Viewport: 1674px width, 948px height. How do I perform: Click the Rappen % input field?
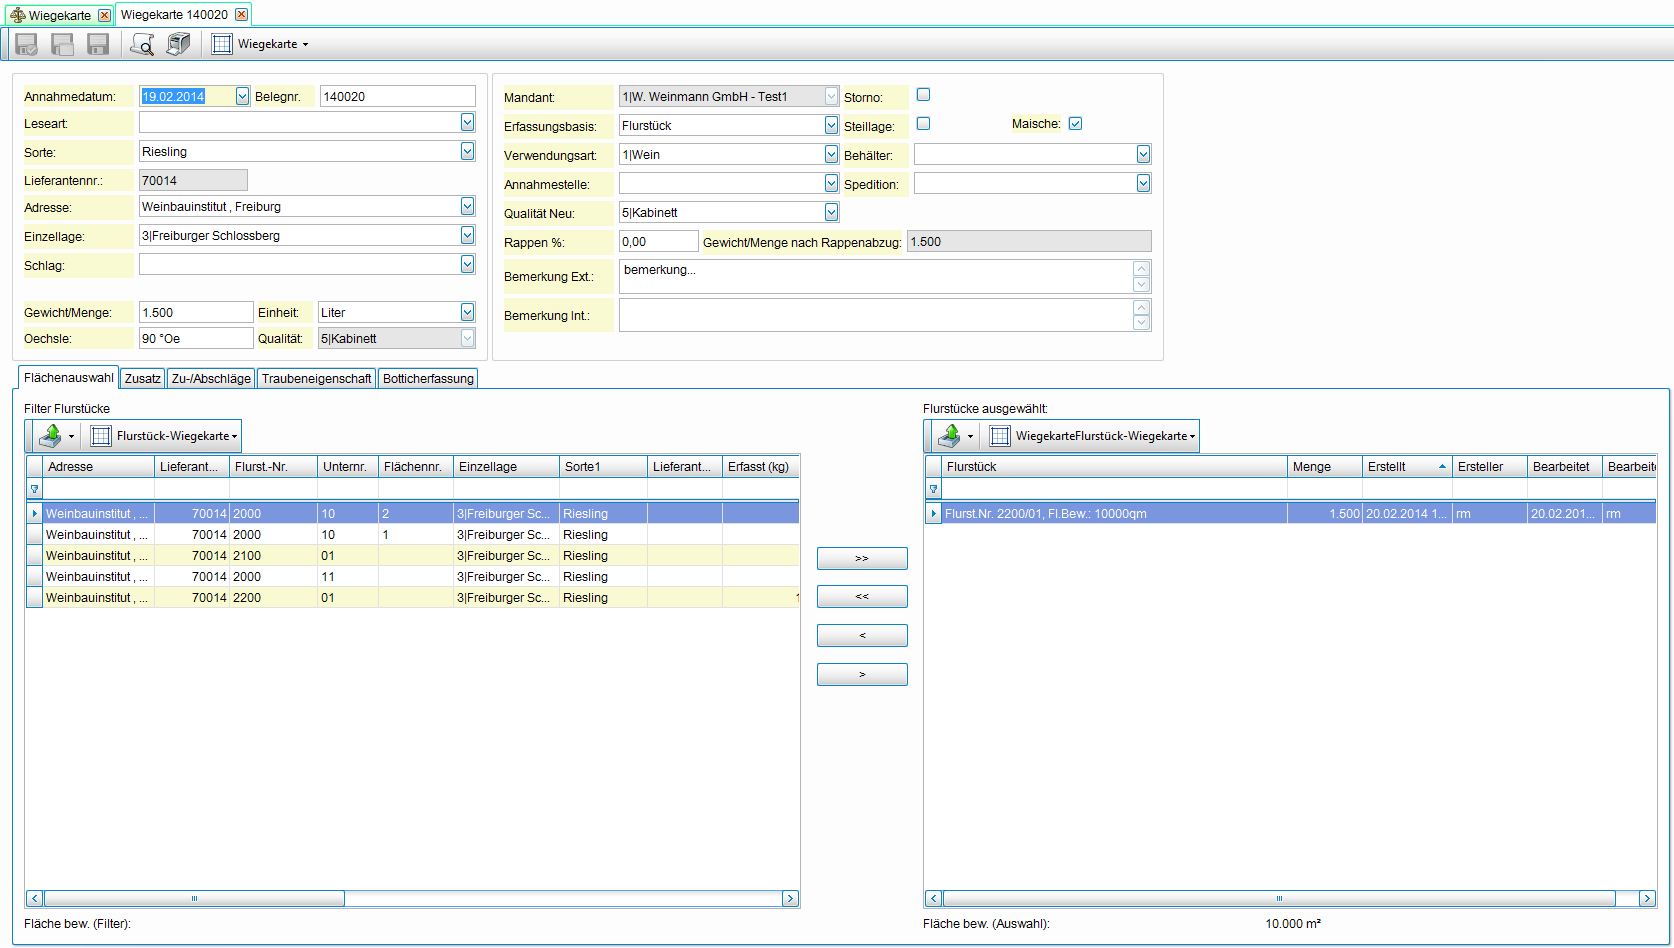[x=658, y=241]
